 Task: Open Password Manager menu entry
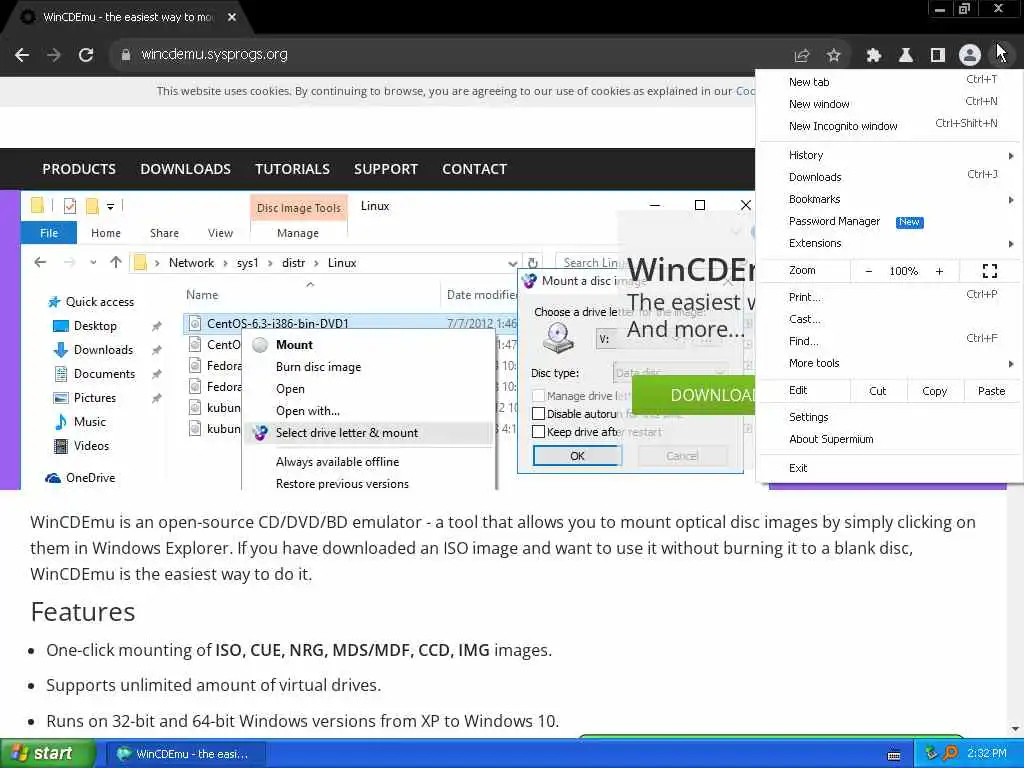tap(890, 221)
